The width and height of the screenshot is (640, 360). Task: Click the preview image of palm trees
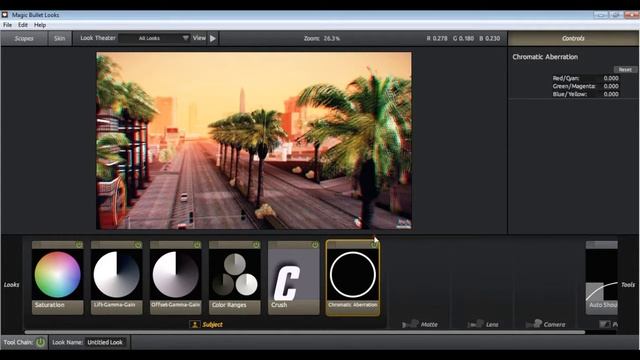254,140
